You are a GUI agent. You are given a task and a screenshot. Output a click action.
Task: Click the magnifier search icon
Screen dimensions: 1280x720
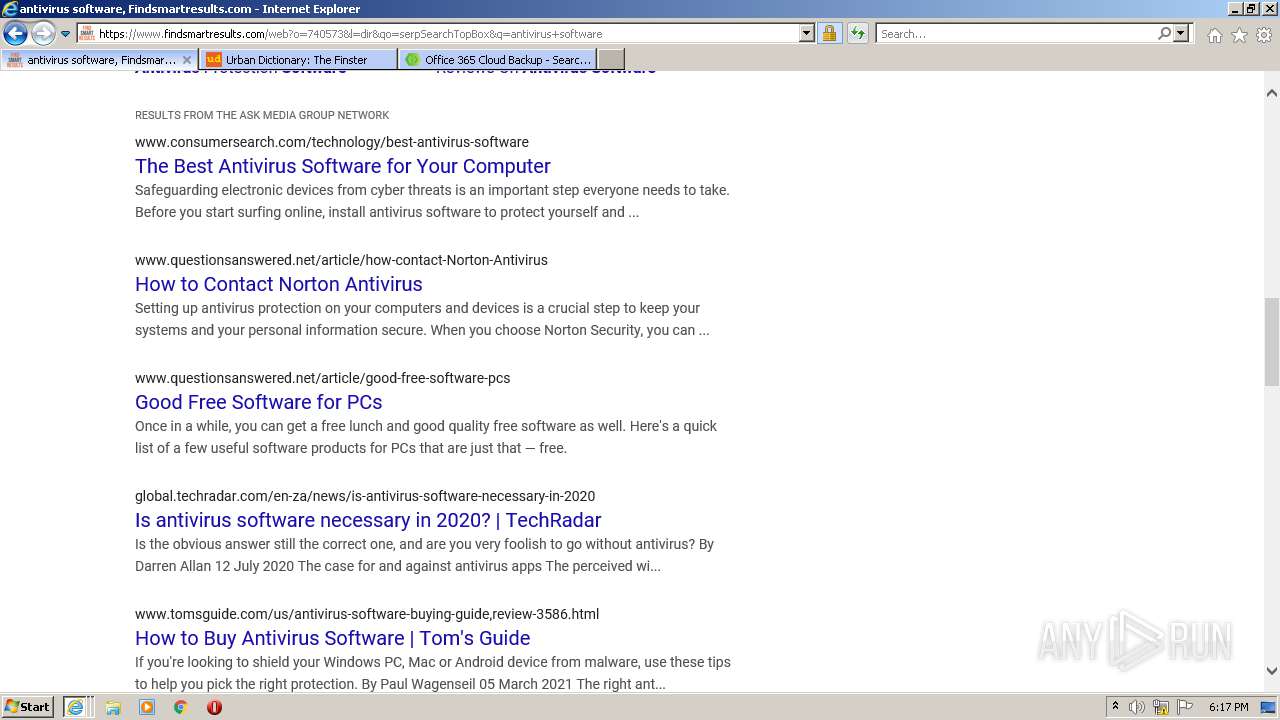click(1164, 34)
